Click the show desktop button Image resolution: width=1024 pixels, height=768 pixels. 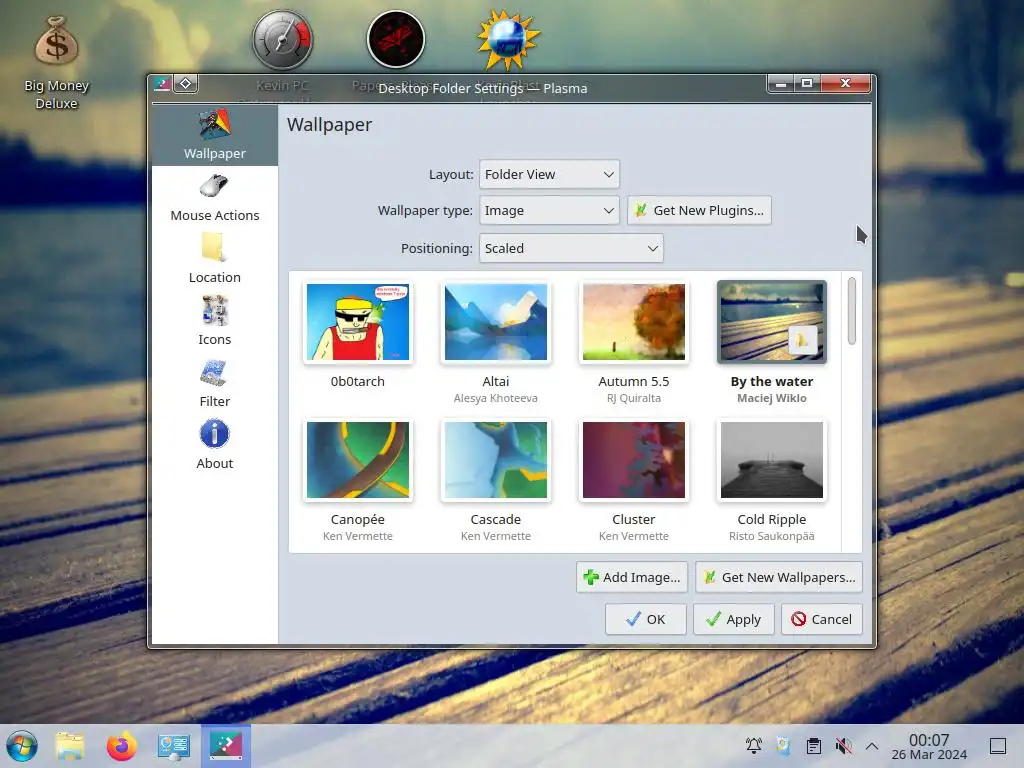pos(998,746)
